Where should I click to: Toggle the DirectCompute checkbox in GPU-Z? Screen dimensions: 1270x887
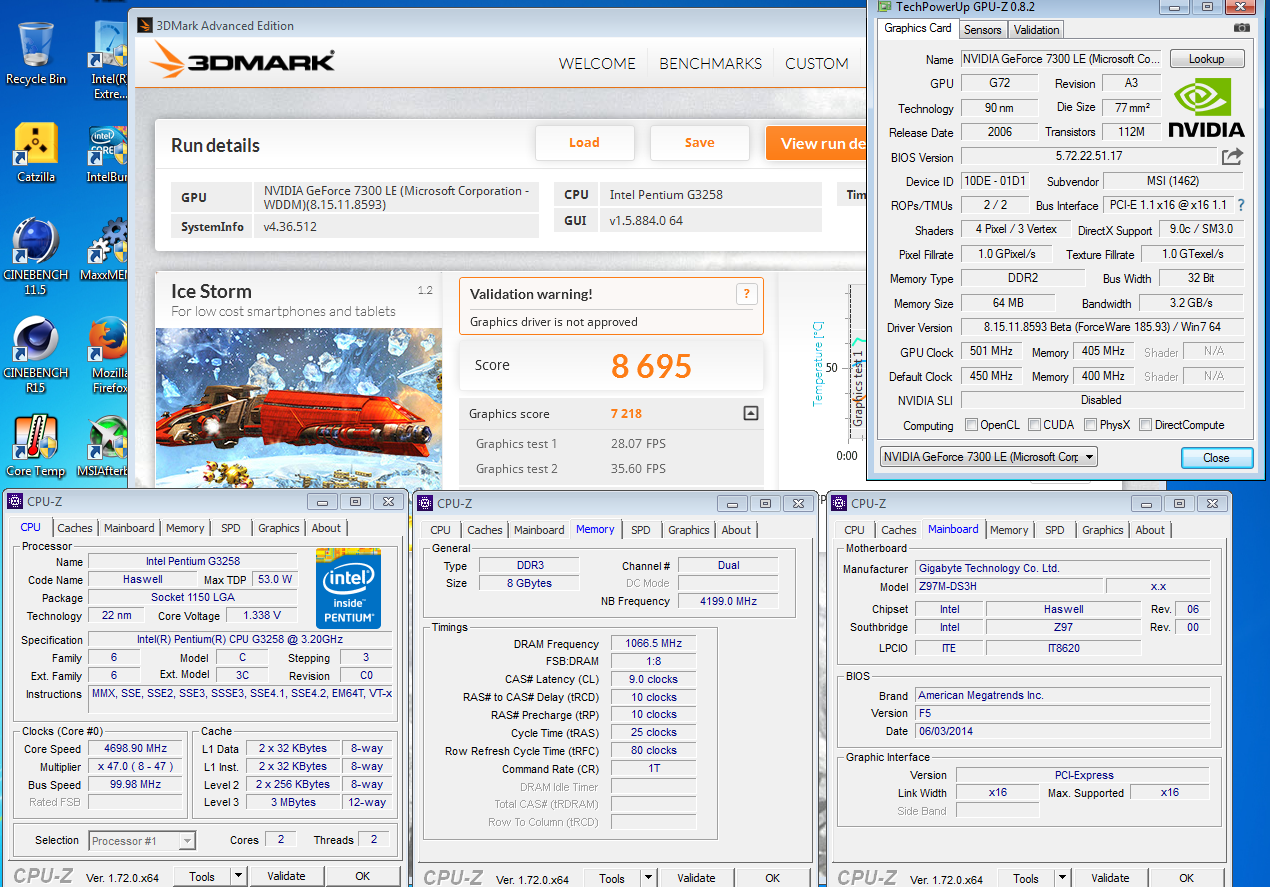1145,425
